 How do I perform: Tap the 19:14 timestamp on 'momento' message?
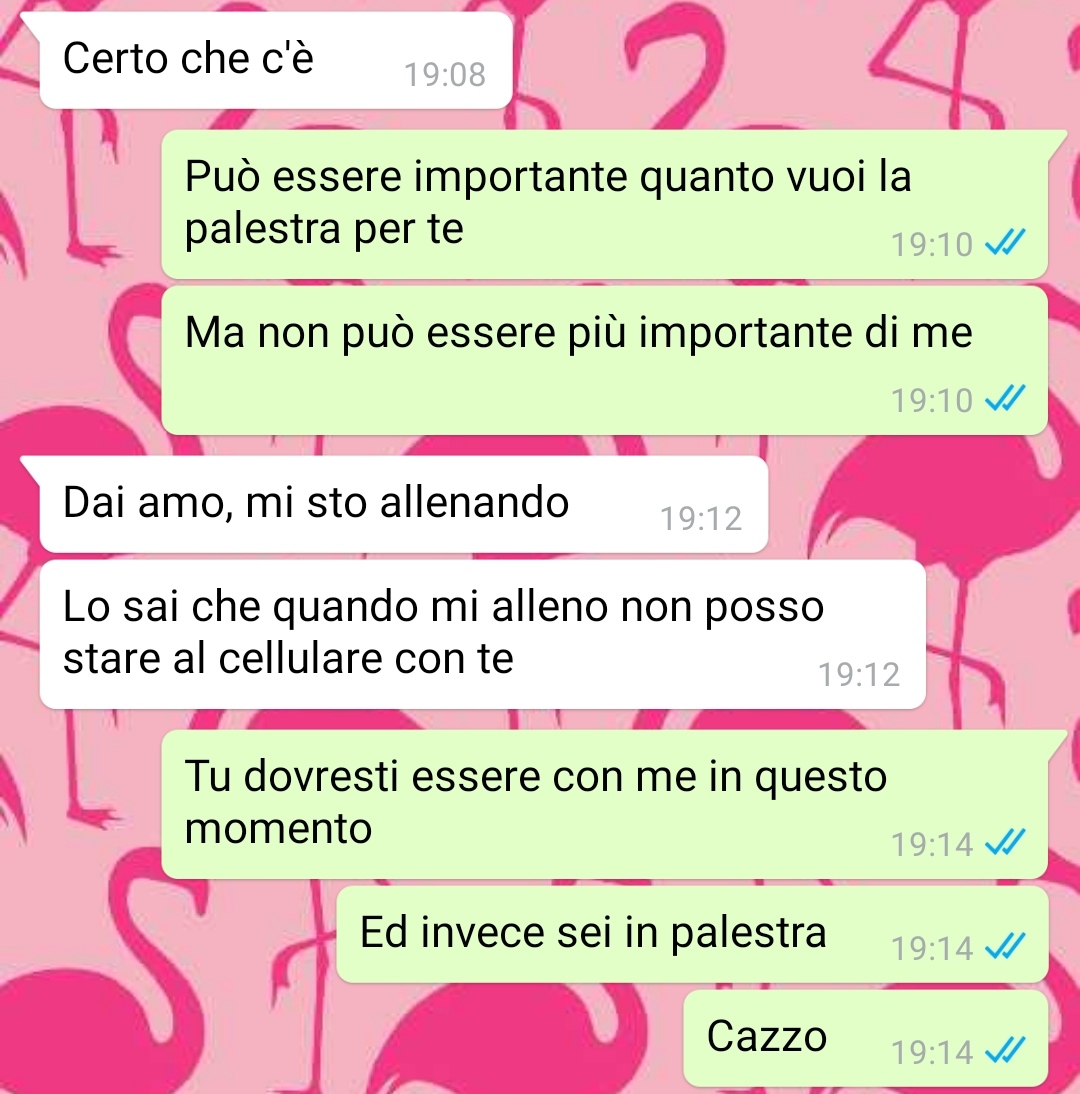[932, 844]
